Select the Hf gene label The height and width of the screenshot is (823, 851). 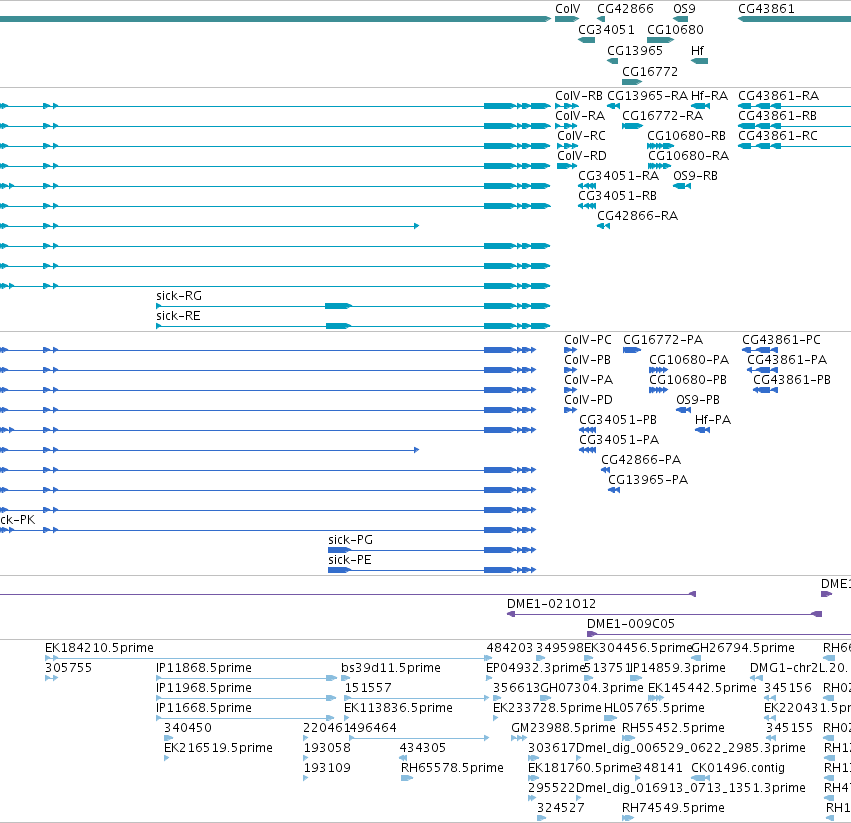coord(697,50)
